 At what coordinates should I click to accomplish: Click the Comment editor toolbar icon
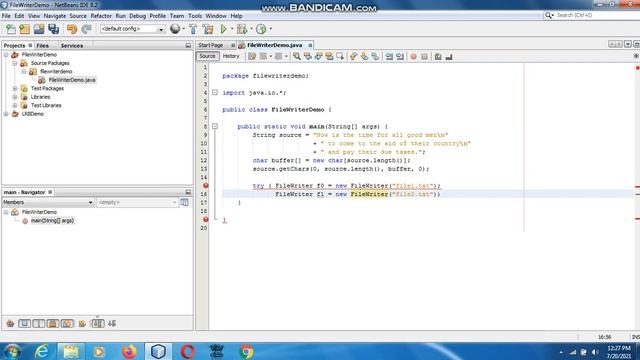tap(438, 56)
